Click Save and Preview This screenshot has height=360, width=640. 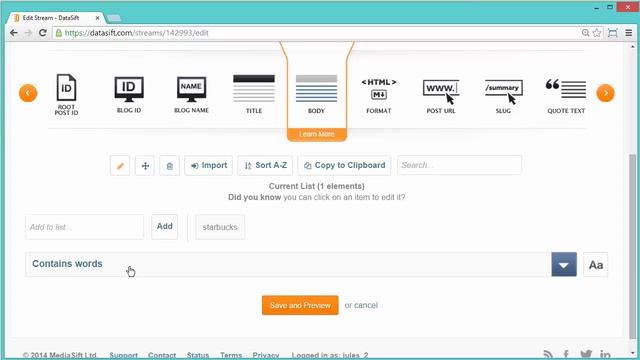tap(300, 305)
